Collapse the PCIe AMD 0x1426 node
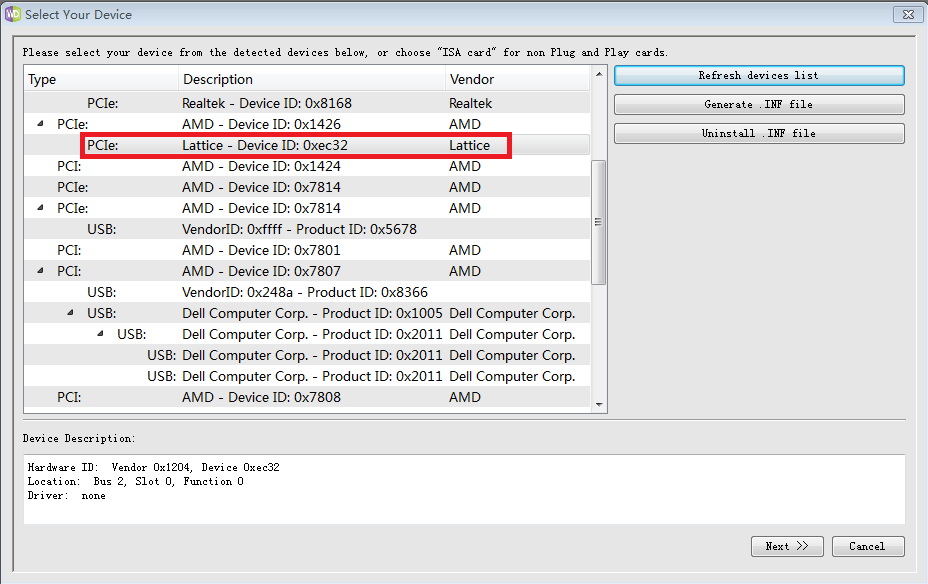This screenshot has height=584, width=928. click(x=41, y=124)
